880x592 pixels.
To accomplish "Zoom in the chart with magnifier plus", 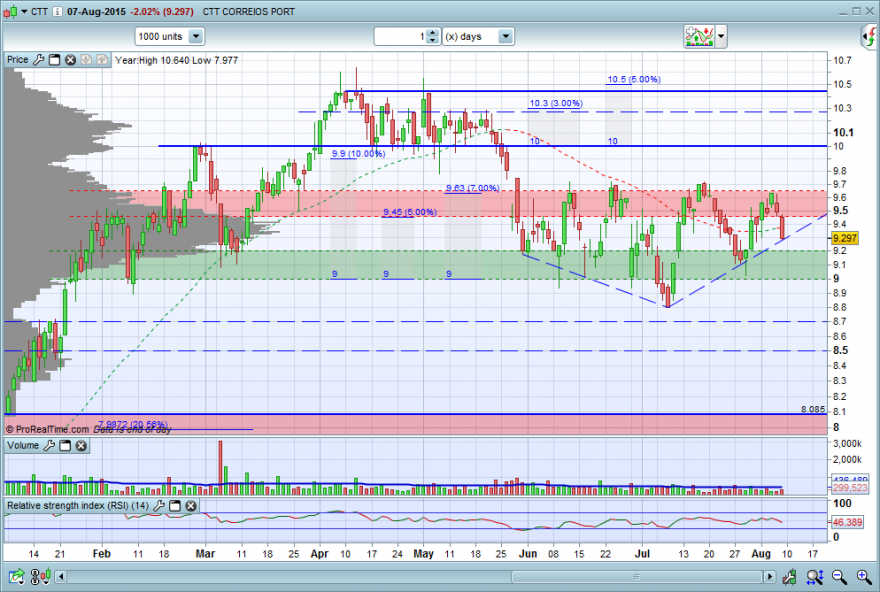I will (x=864, y=576).
